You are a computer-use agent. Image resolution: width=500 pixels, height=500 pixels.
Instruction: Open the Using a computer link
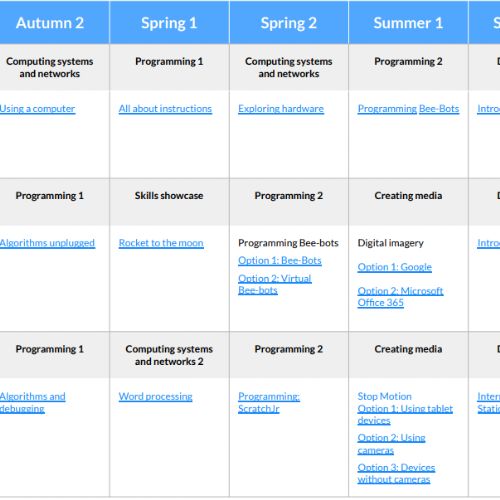37,109
